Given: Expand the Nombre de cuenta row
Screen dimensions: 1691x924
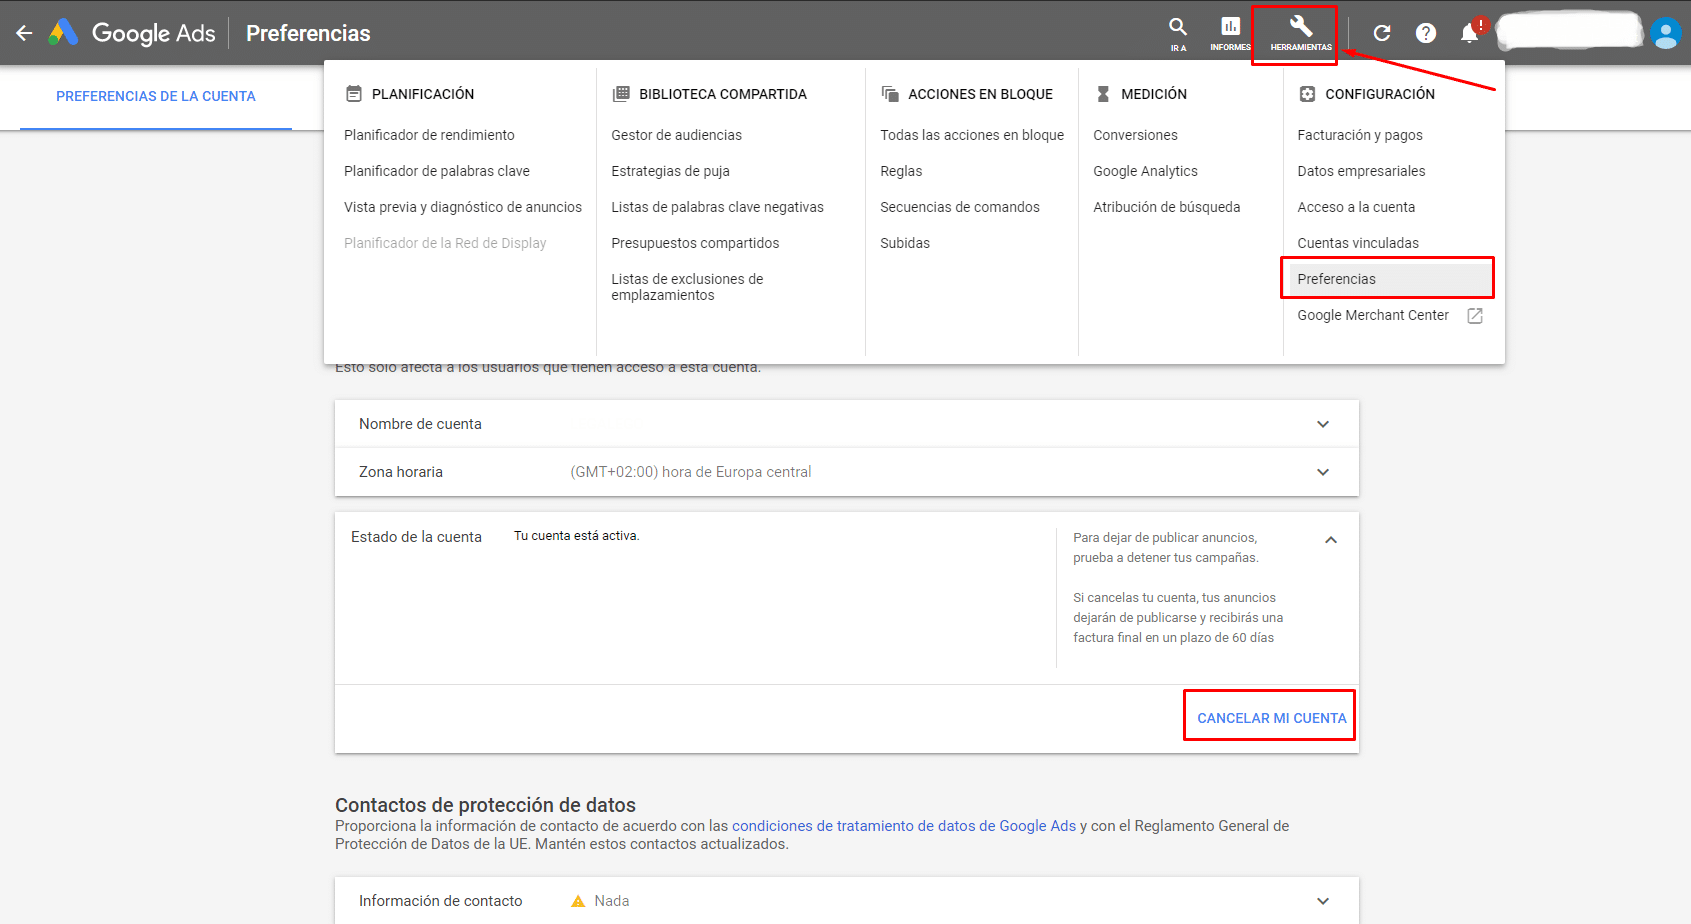Looking at the screenshot, I should (846, 424).
